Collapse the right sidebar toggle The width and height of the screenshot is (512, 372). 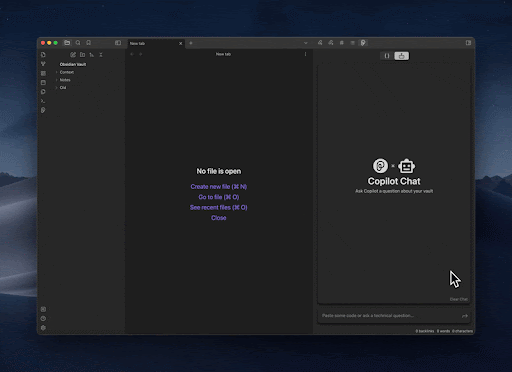coord(468,43)
